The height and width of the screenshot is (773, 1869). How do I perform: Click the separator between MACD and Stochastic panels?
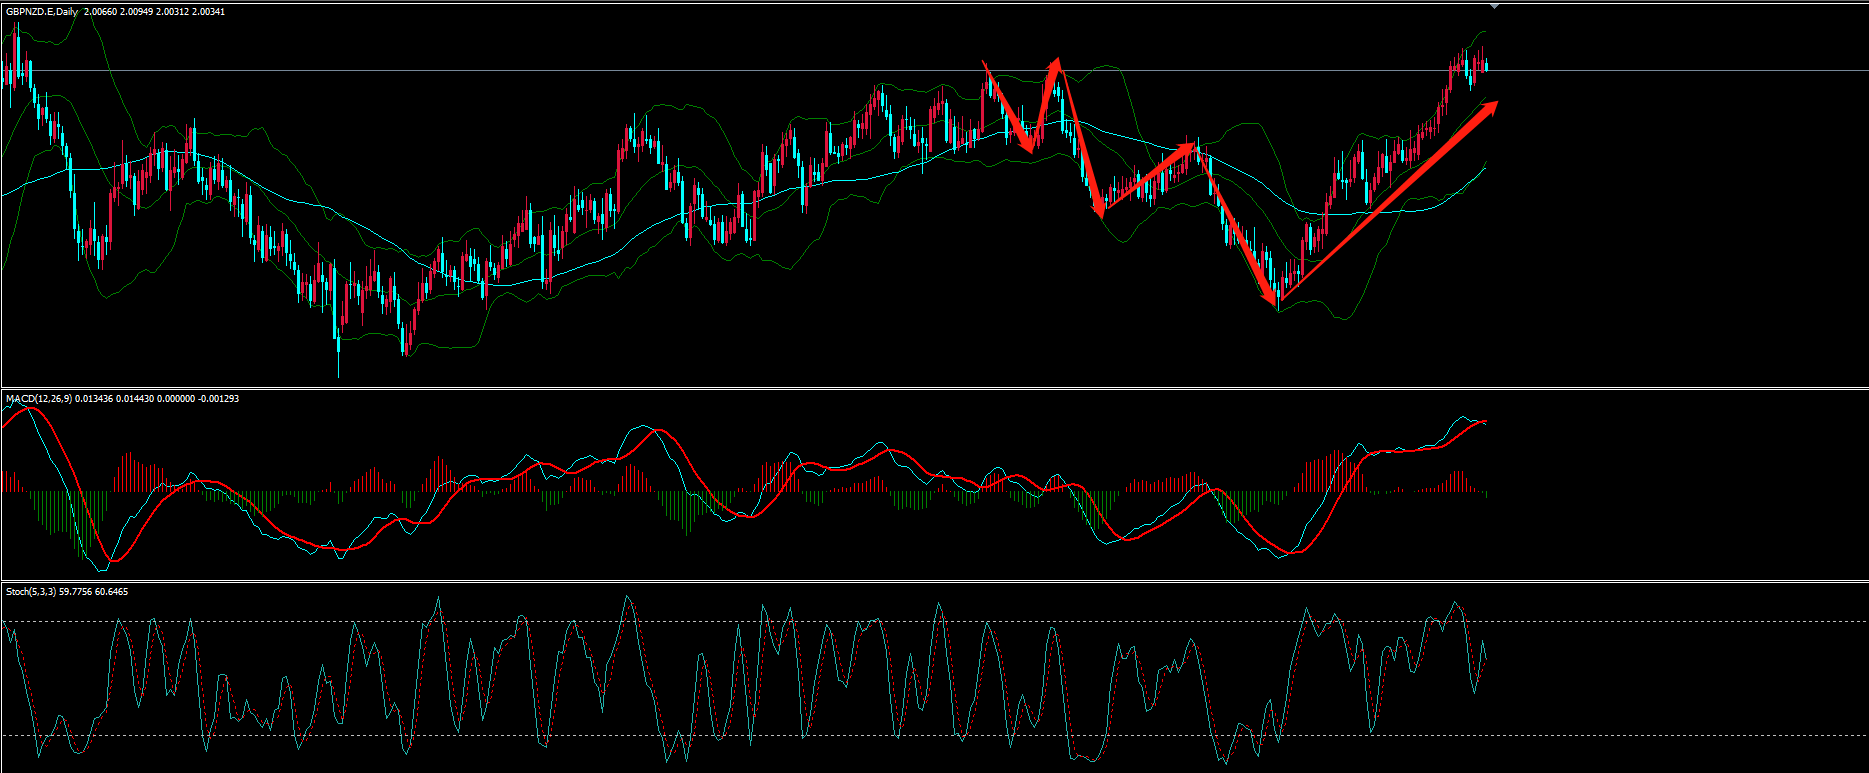tap(934, 581)
